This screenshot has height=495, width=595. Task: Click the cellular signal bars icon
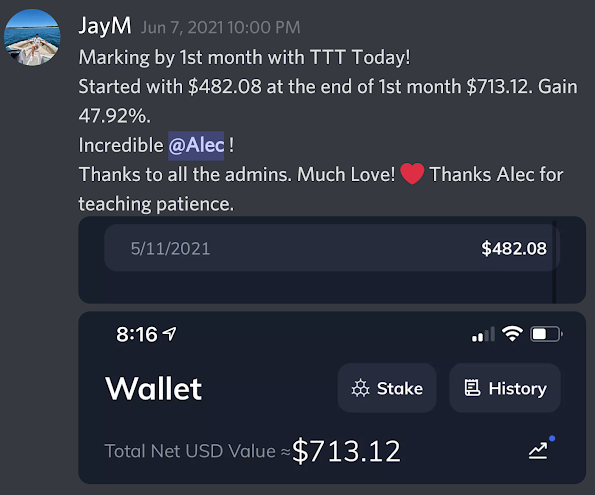coord(483,334)
